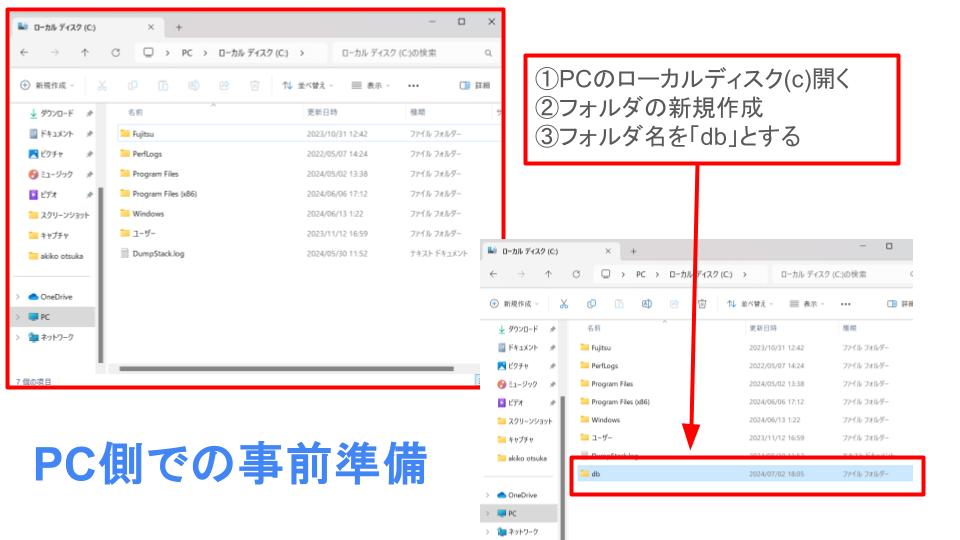Viewport: 960px width, 540px height.
Task: Go up one level in back Explorer window
Action: coord(85,53)
